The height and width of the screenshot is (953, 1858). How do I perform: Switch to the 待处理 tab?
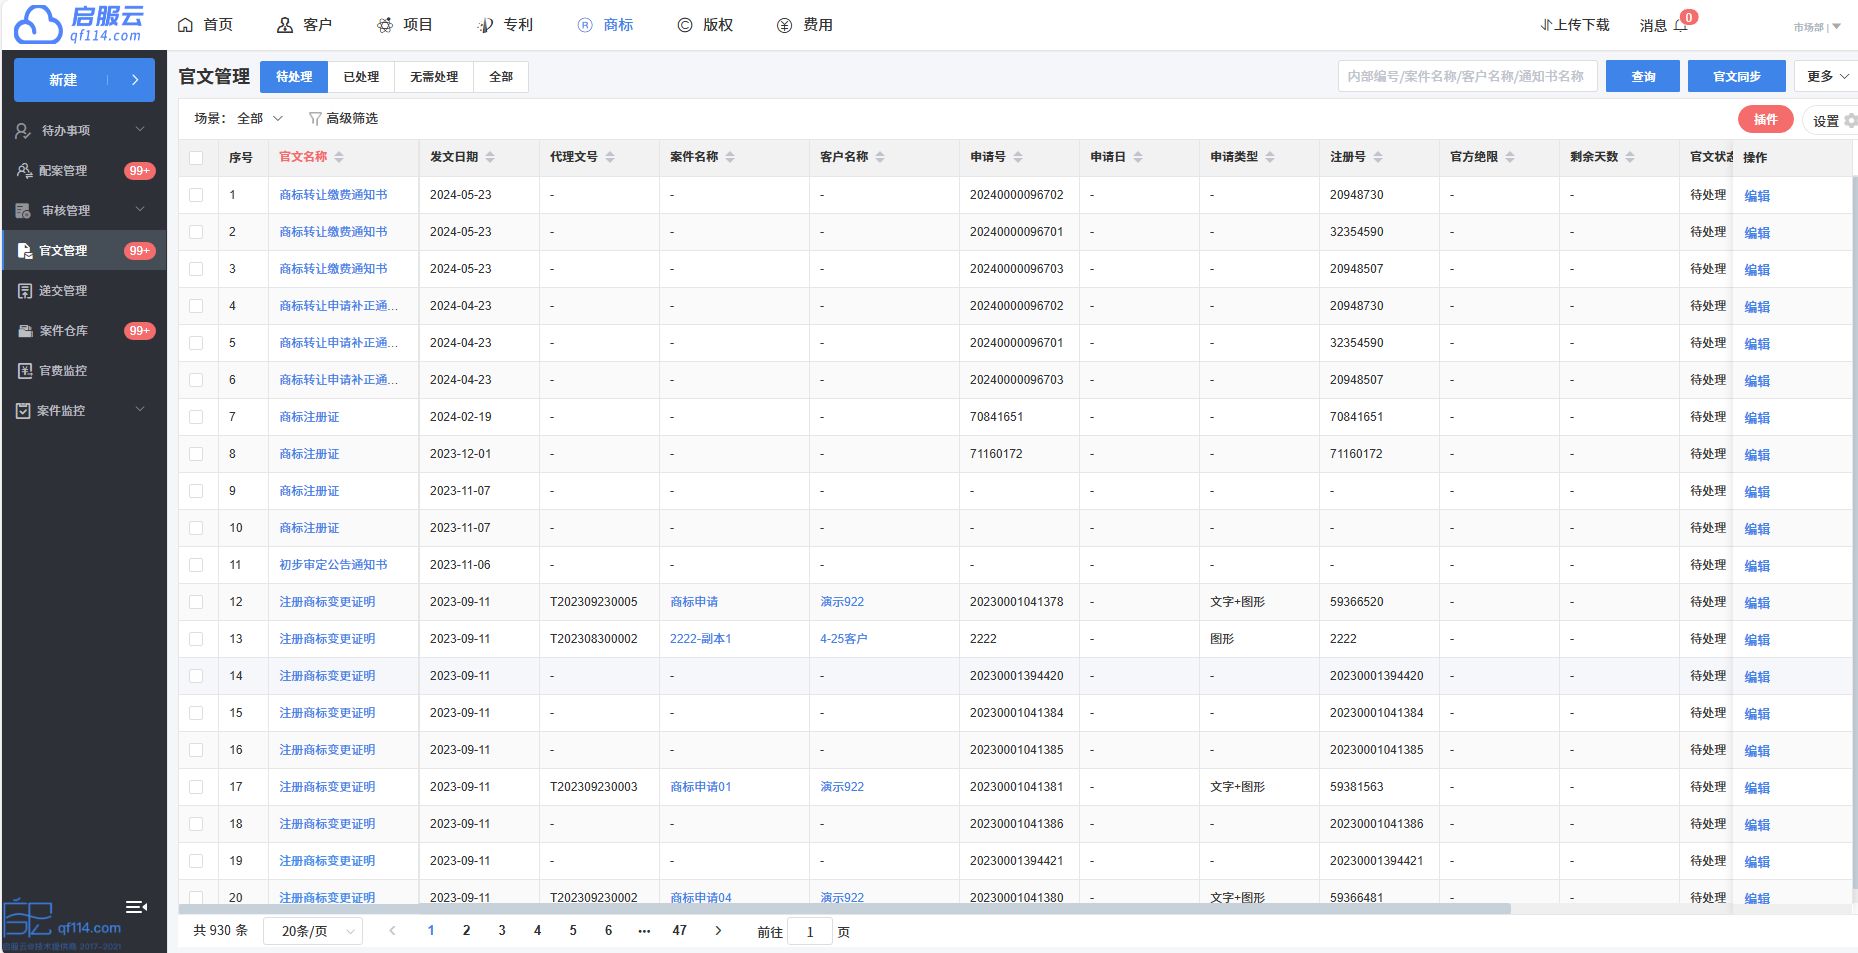[x=294, y=77]
